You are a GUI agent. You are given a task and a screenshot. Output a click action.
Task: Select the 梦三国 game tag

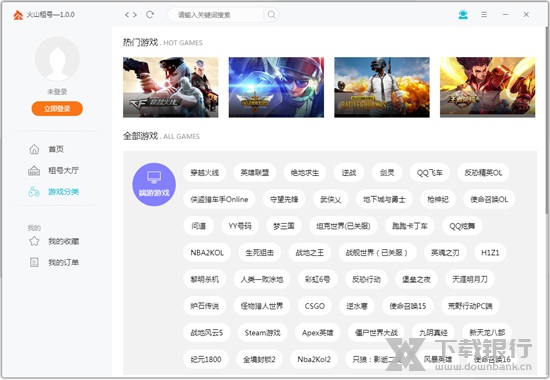284,226
